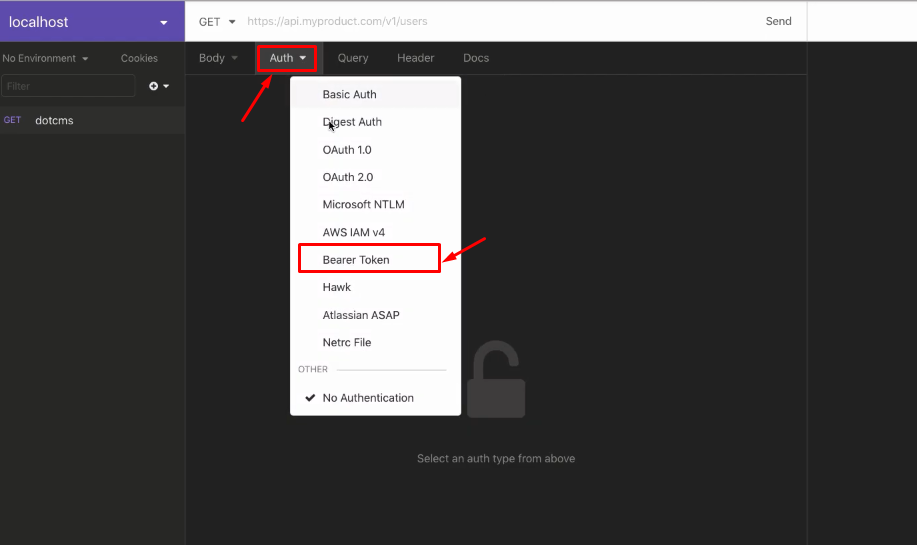Switch to the Query tab
The height and width of the screenshot is (545, 917).
click(x=352, y=58)
